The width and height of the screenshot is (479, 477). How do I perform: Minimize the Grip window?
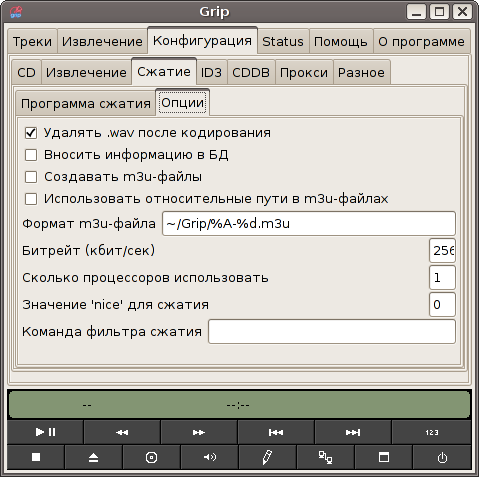416,12
